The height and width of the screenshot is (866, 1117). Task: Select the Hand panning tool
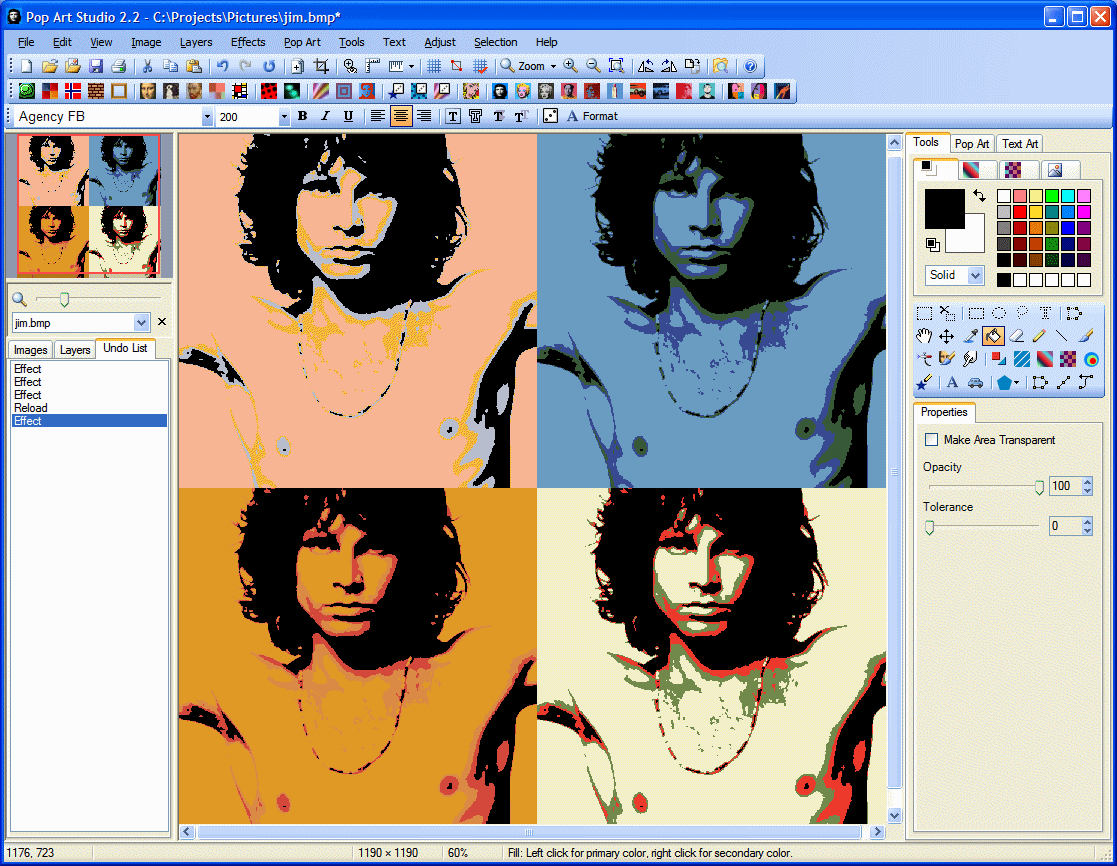coord(925,336)
